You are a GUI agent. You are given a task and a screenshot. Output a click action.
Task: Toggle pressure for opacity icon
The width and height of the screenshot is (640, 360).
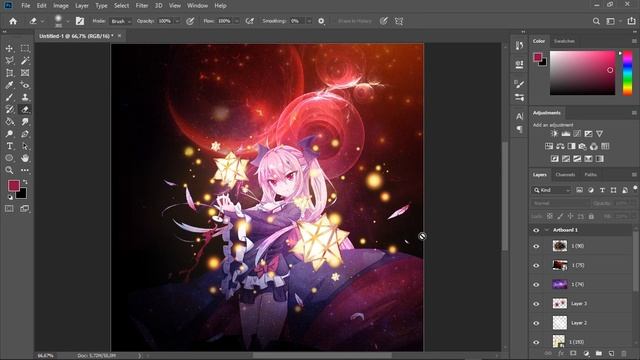coord(190,21)
